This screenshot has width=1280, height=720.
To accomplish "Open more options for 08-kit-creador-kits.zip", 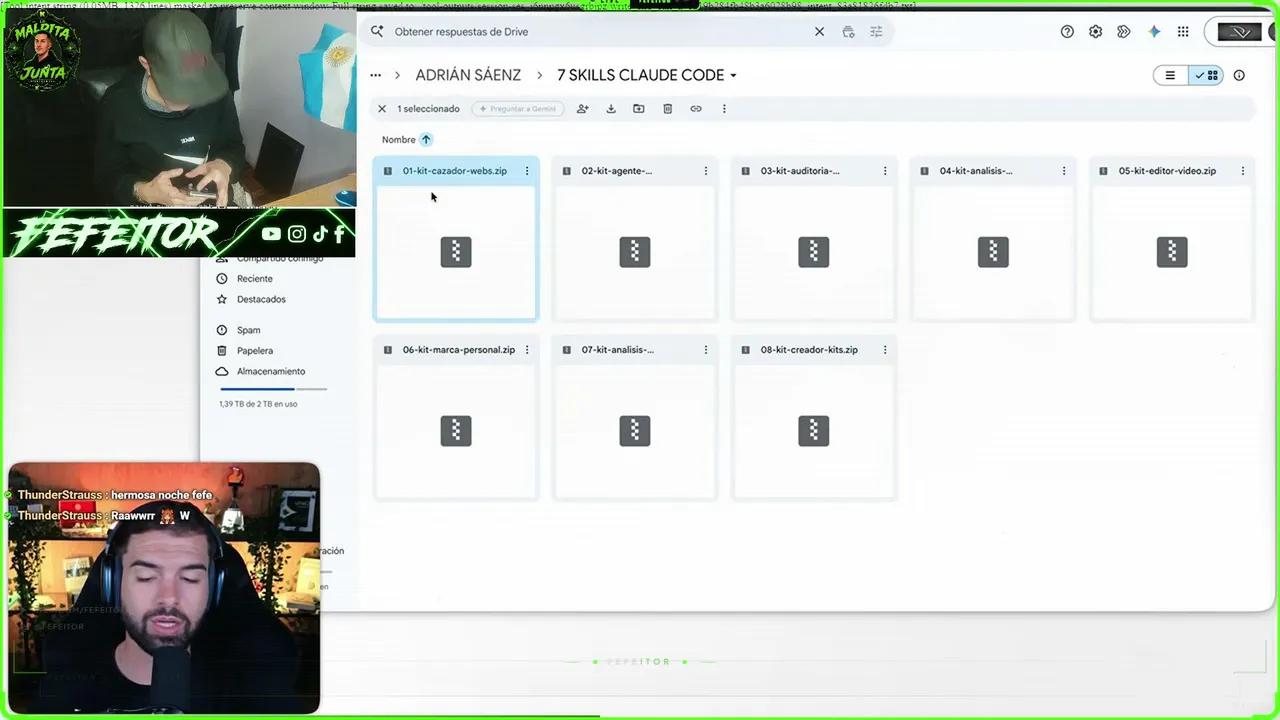I will (885, 350).
